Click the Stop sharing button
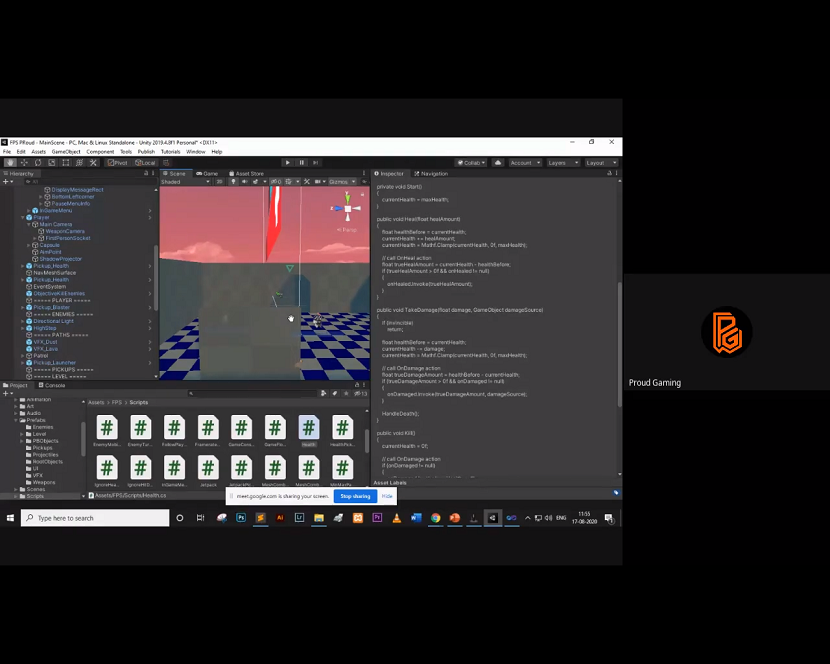Viewport: 830px width, 664px height. point(355,495)
